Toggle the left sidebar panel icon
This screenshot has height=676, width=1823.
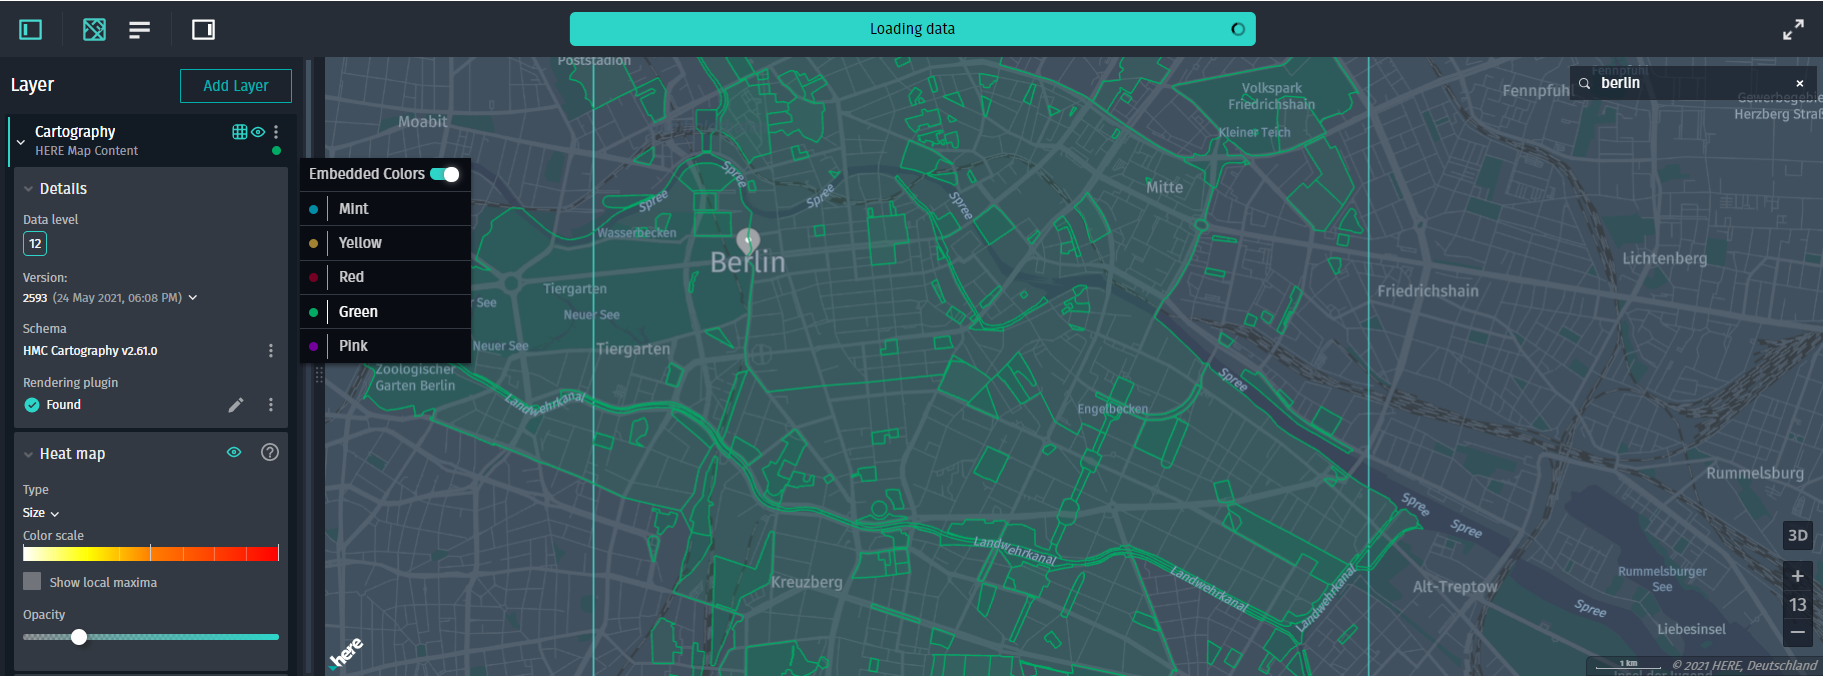tap(31, 29)
